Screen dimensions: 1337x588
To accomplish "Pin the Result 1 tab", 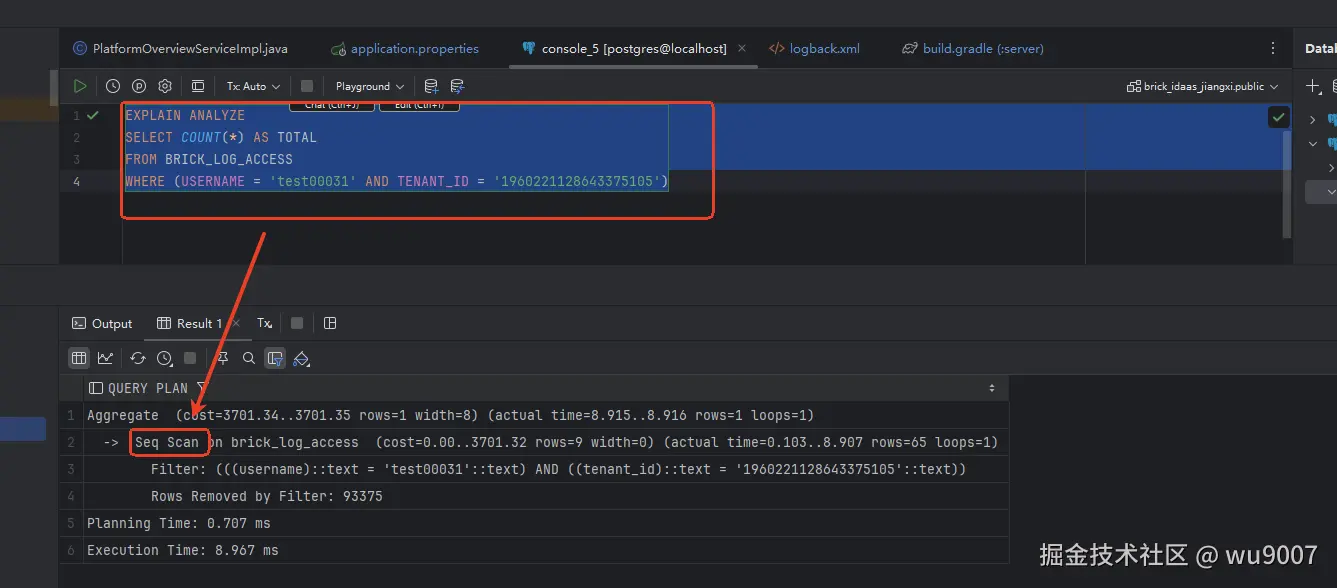I will (223, 357).
